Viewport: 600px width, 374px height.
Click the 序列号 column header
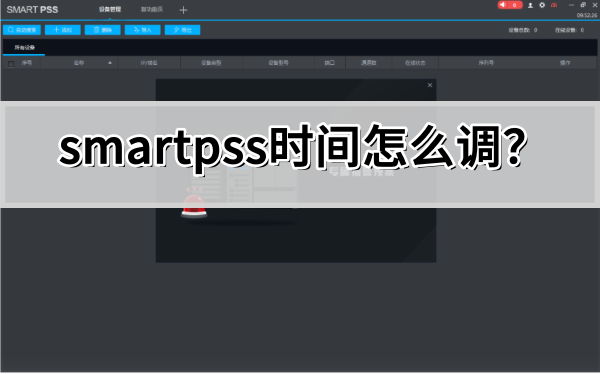486,63
